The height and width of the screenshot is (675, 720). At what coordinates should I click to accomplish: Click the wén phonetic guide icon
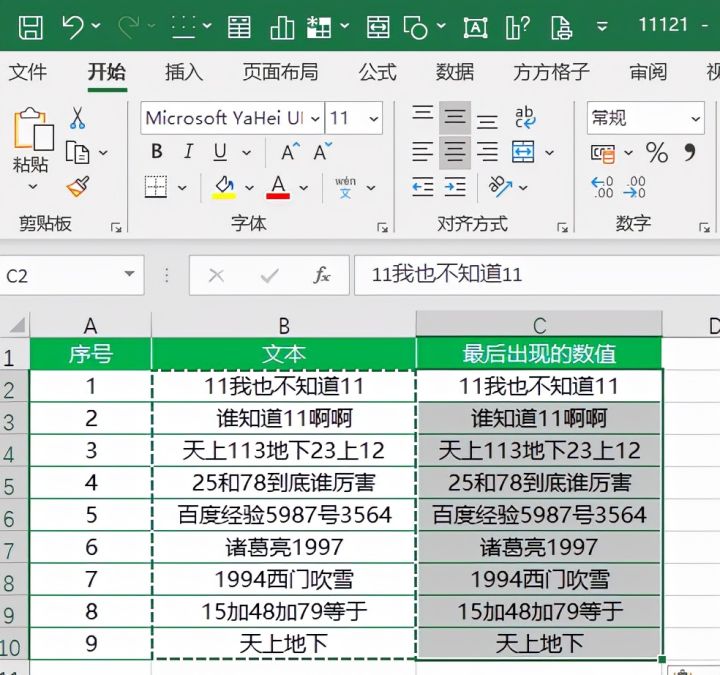[x=345, y=187]
